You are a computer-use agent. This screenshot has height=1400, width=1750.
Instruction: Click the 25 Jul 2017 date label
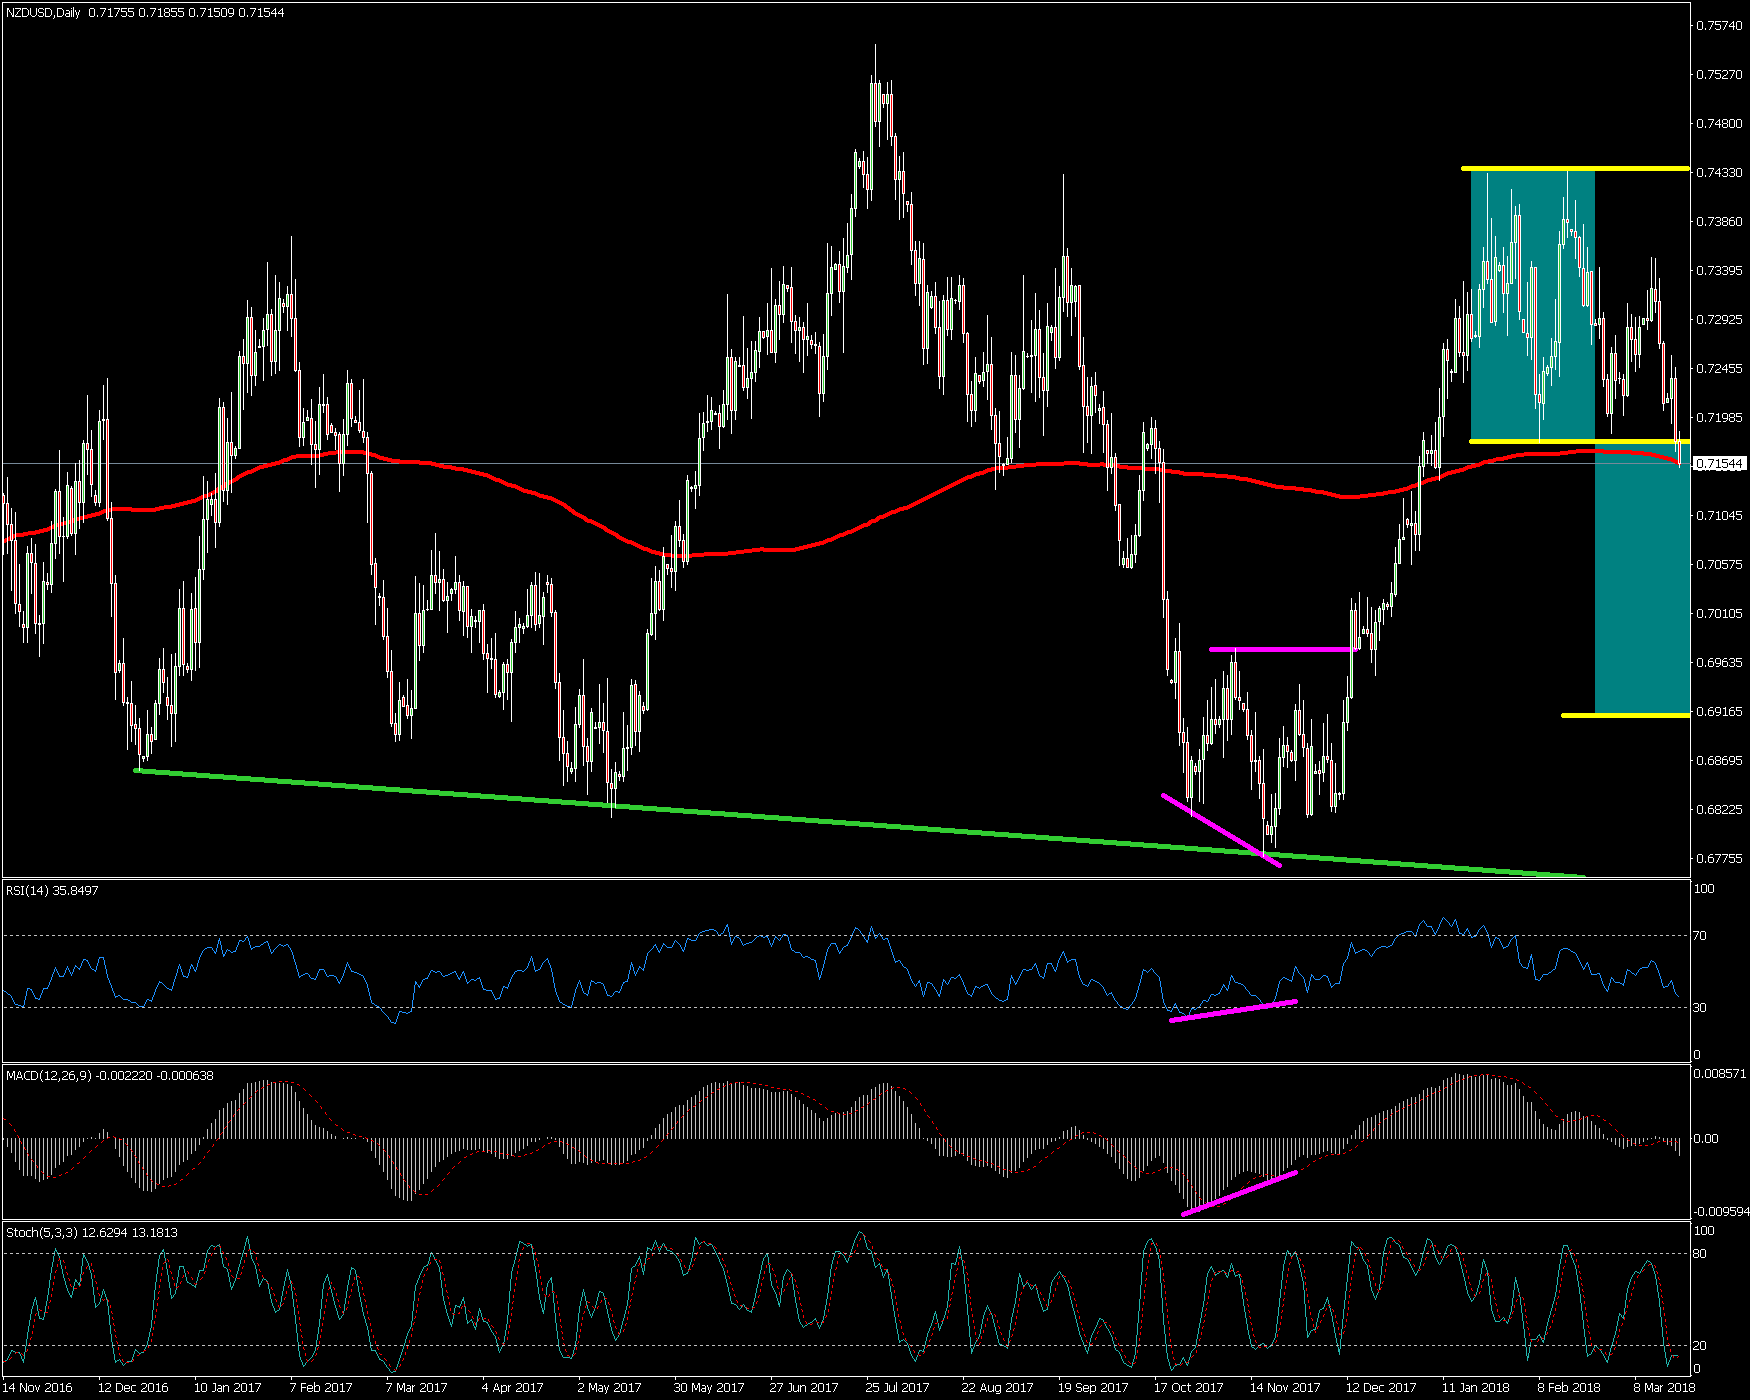(897, 1387)
